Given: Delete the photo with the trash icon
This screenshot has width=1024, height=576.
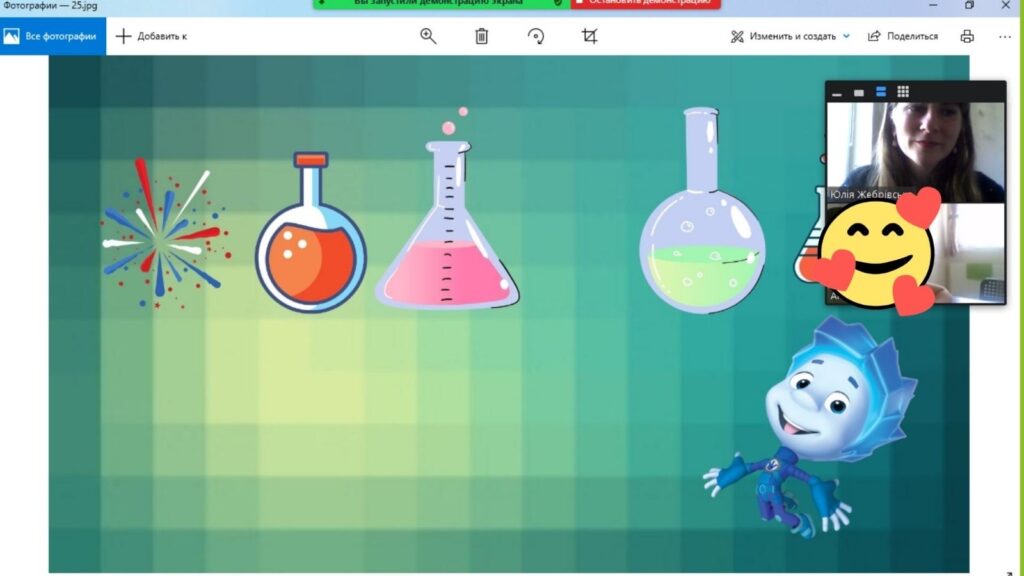Looking at the screenshot, I should [x=481, y=36].
